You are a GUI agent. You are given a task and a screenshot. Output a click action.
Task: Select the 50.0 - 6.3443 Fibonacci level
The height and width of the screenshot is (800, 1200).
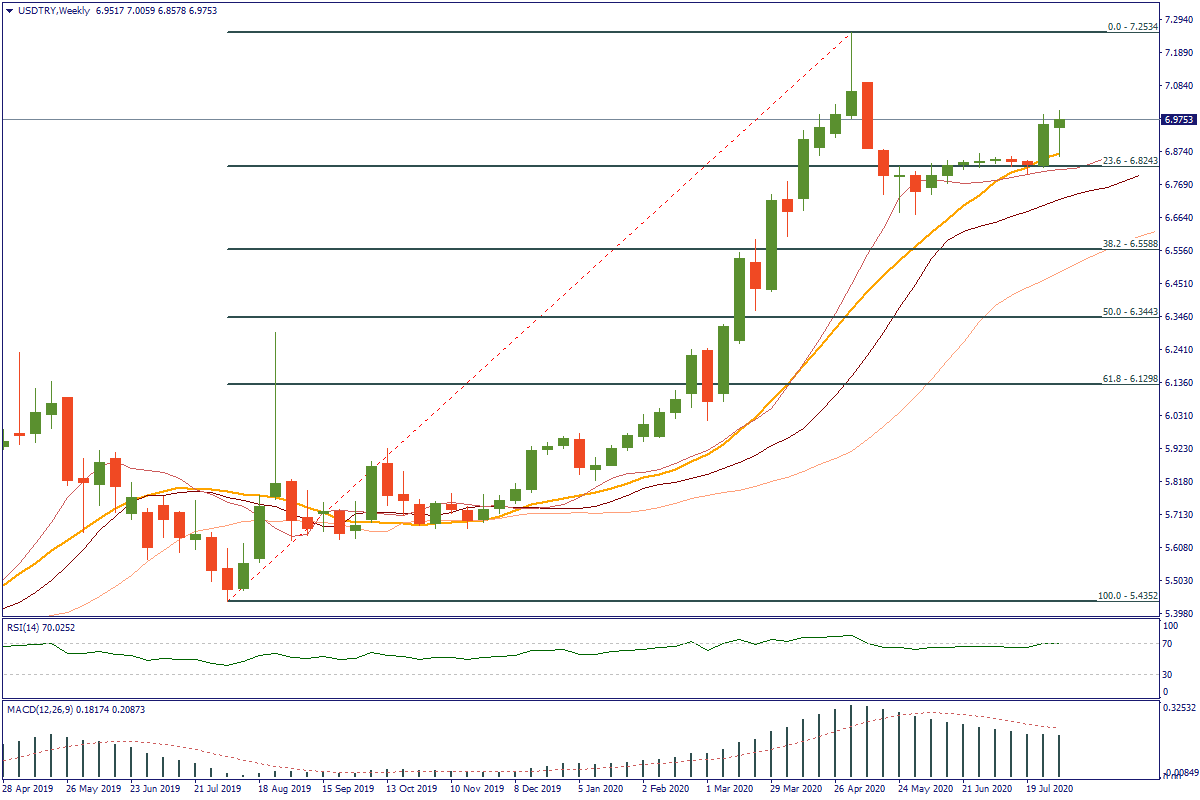[x=1129, y=312]
